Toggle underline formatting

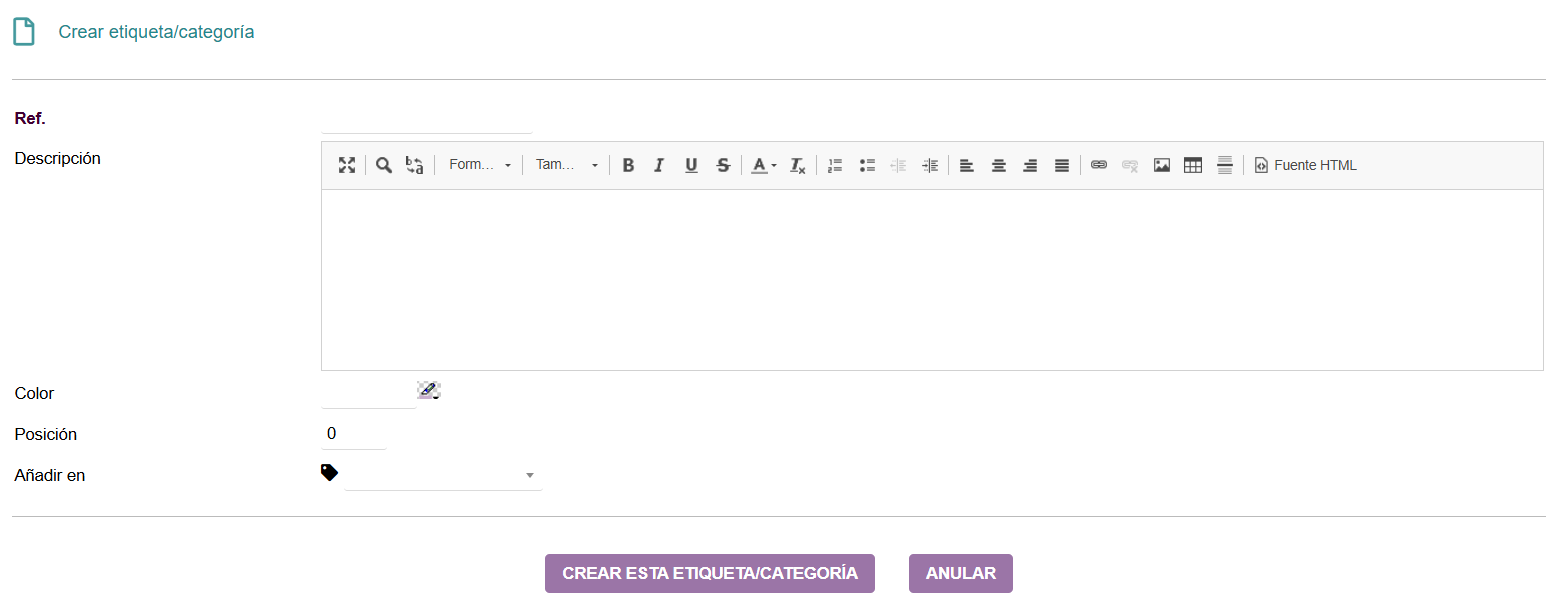(x=691, y=165)
